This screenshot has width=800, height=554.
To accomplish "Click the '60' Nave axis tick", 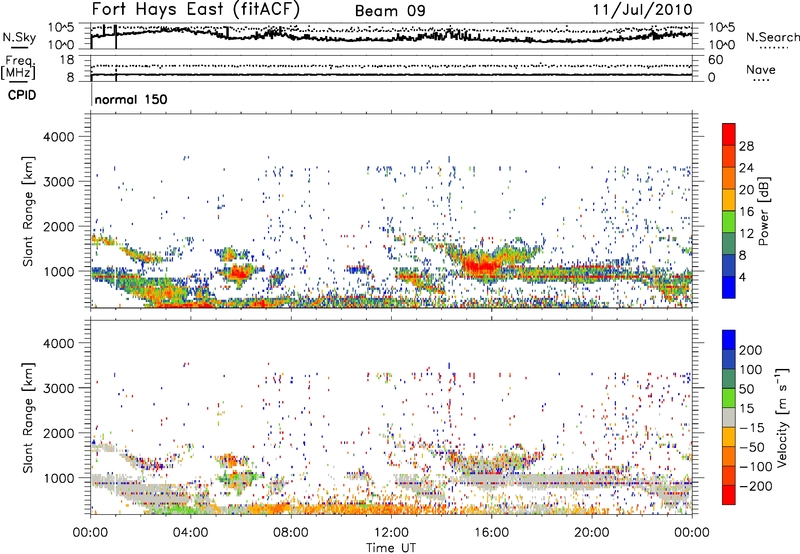I will click(x=715, y=60).
